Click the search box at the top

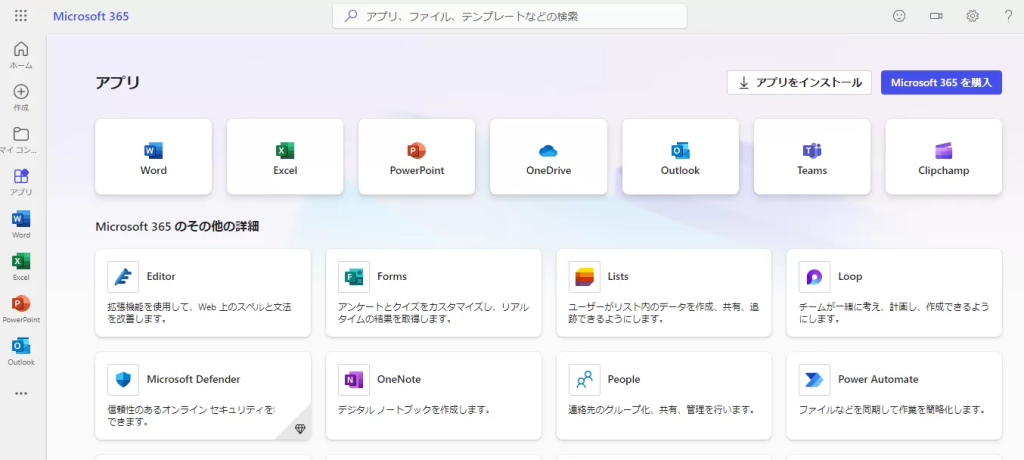tap(509, 16)
